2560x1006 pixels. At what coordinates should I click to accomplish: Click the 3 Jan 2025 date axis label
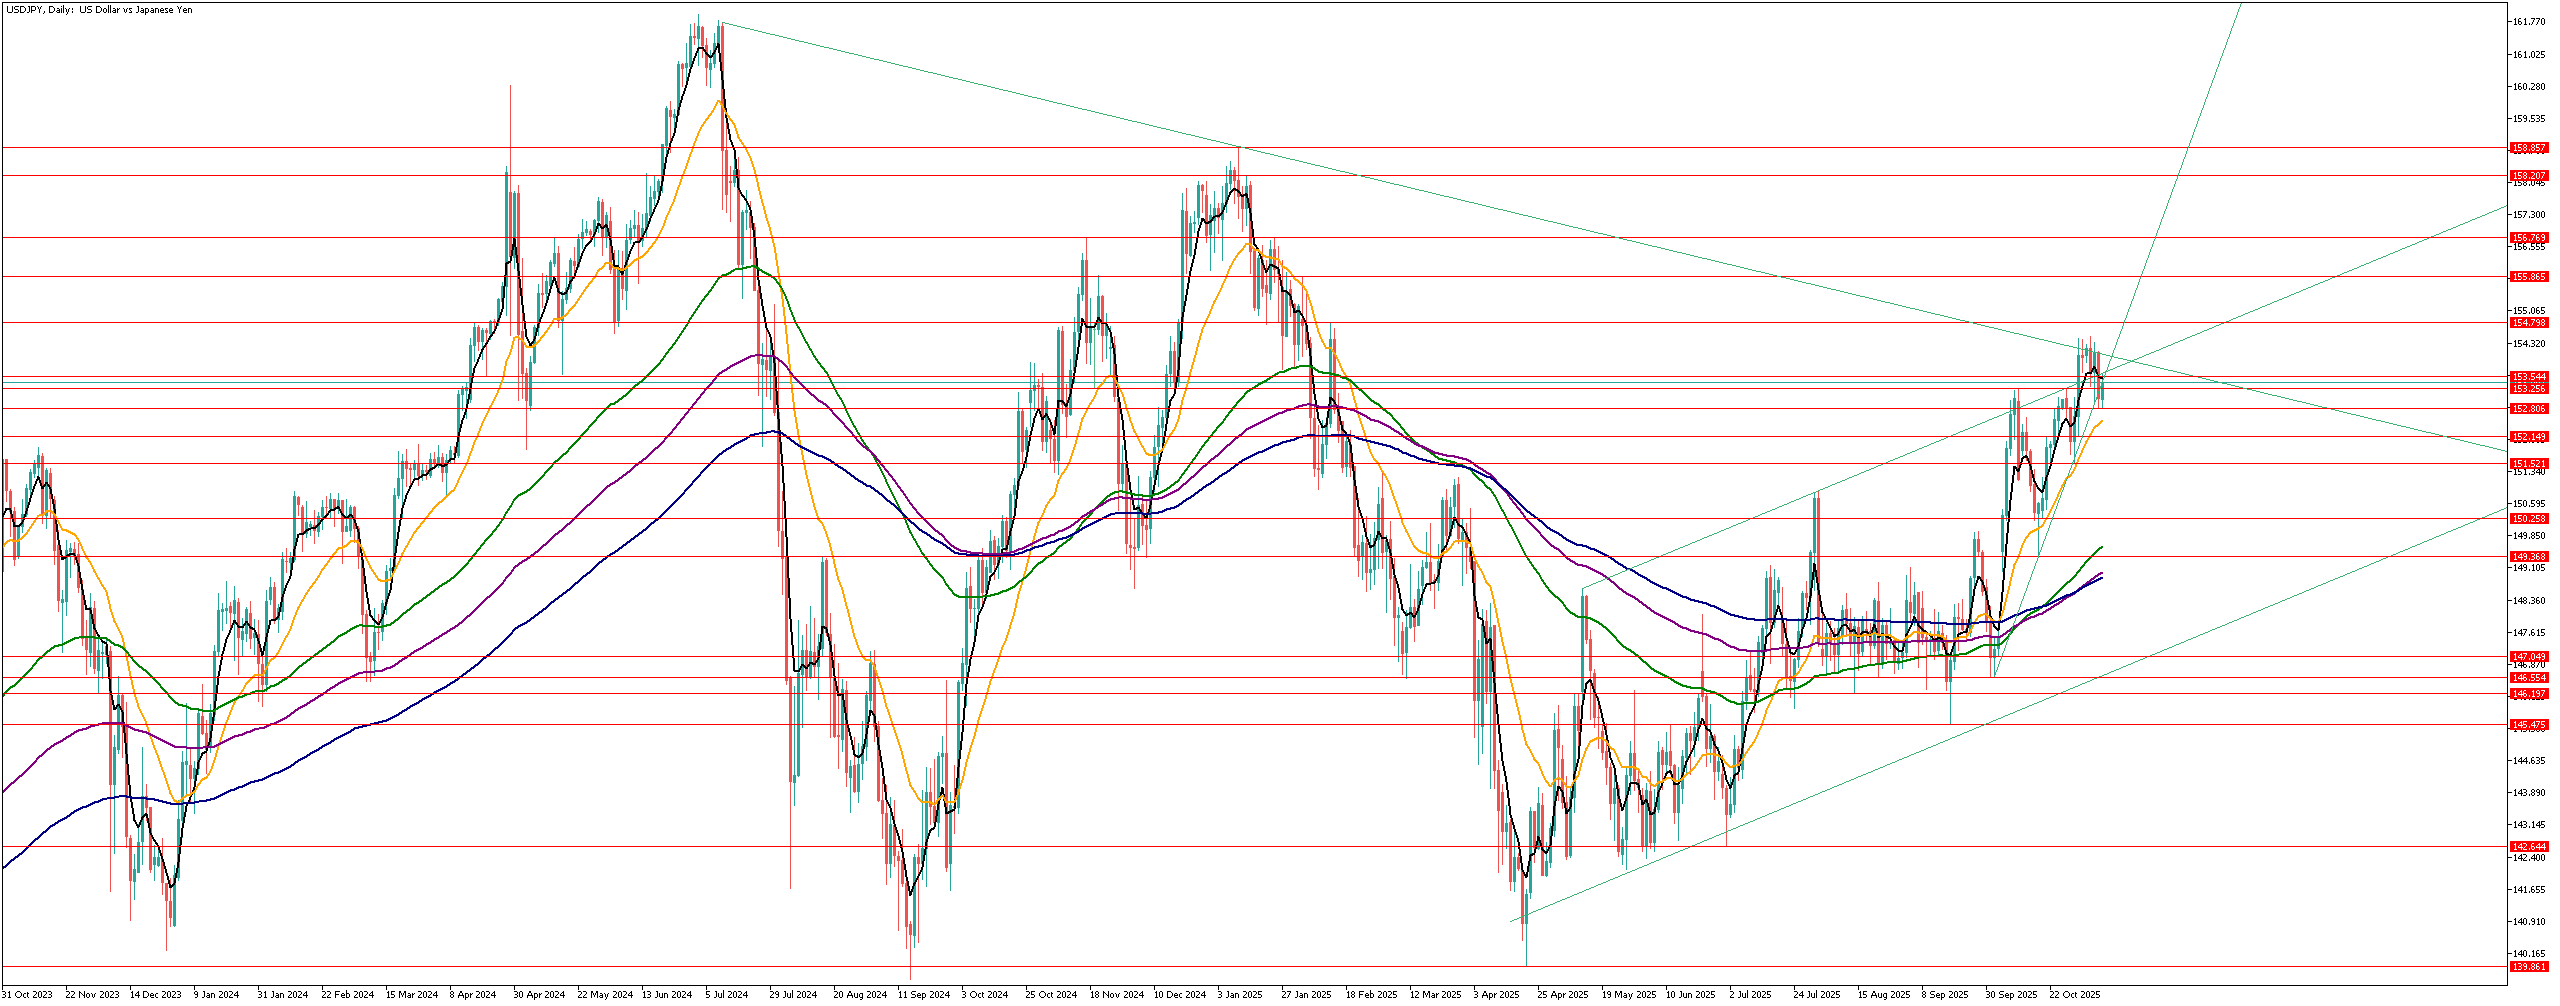(x=1240, y=995)
